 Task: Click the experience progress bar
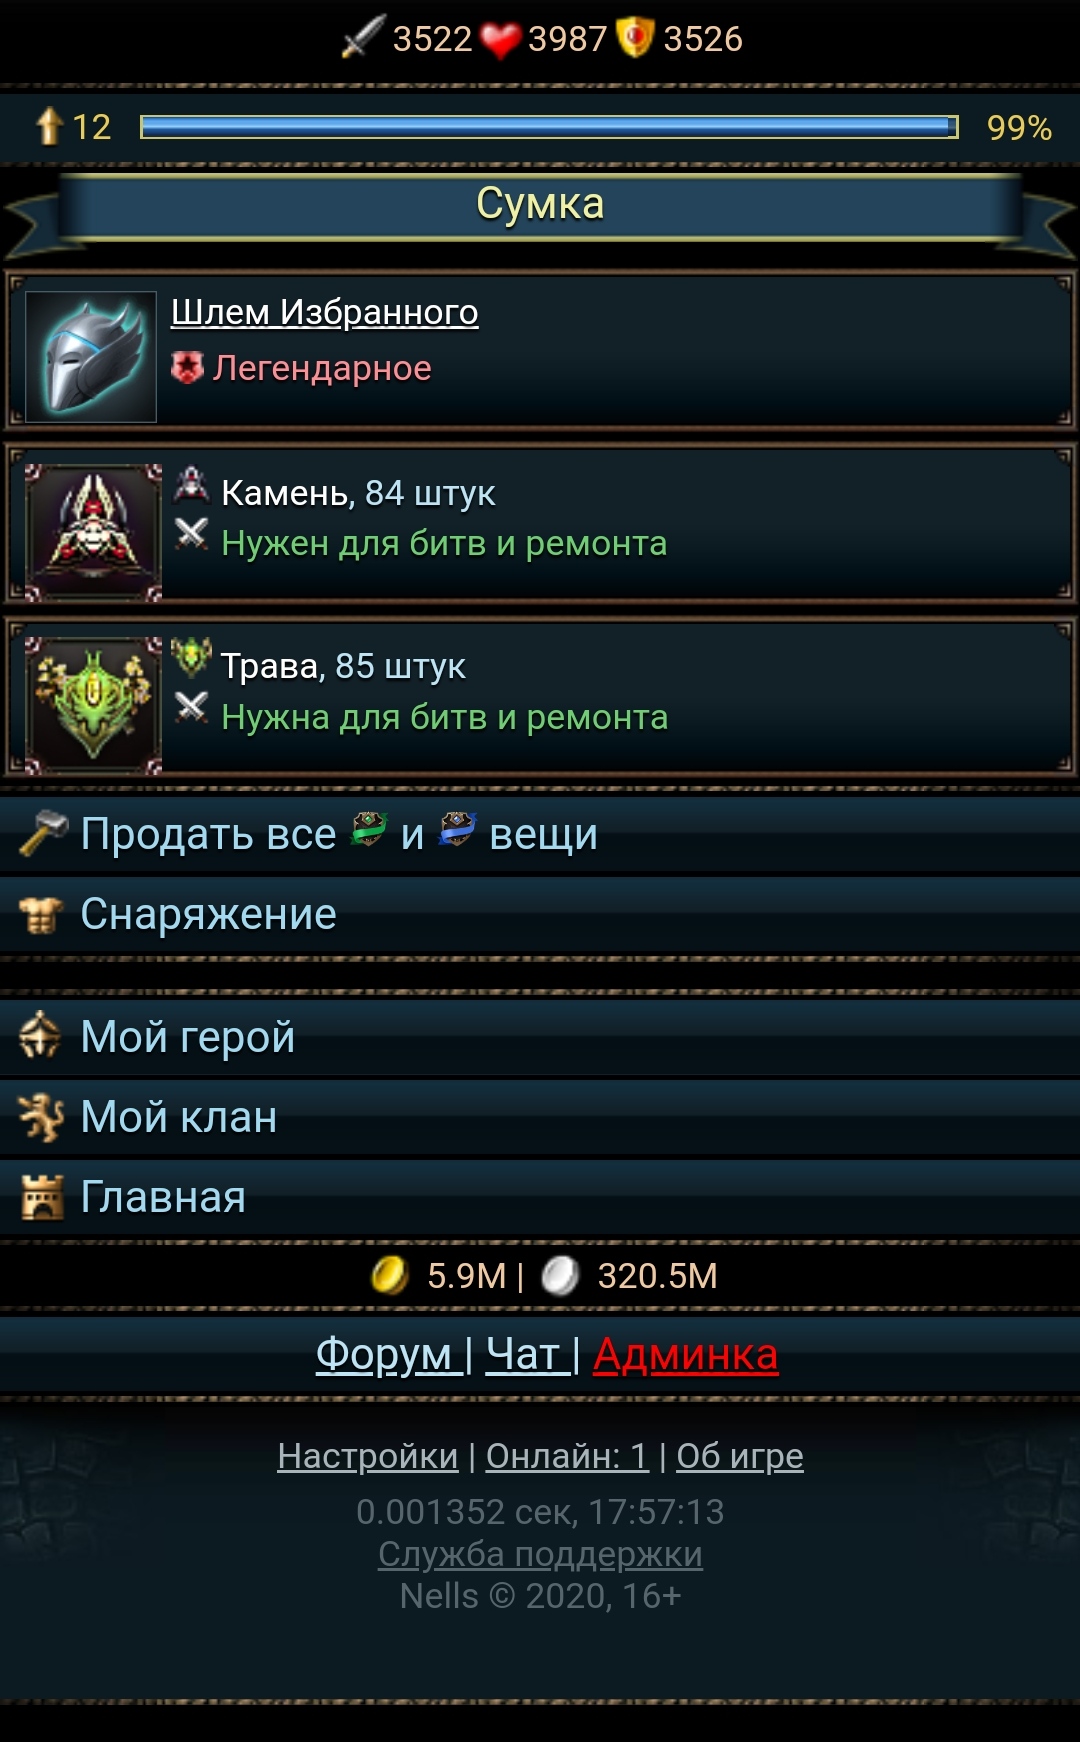[x=549, y=127]
